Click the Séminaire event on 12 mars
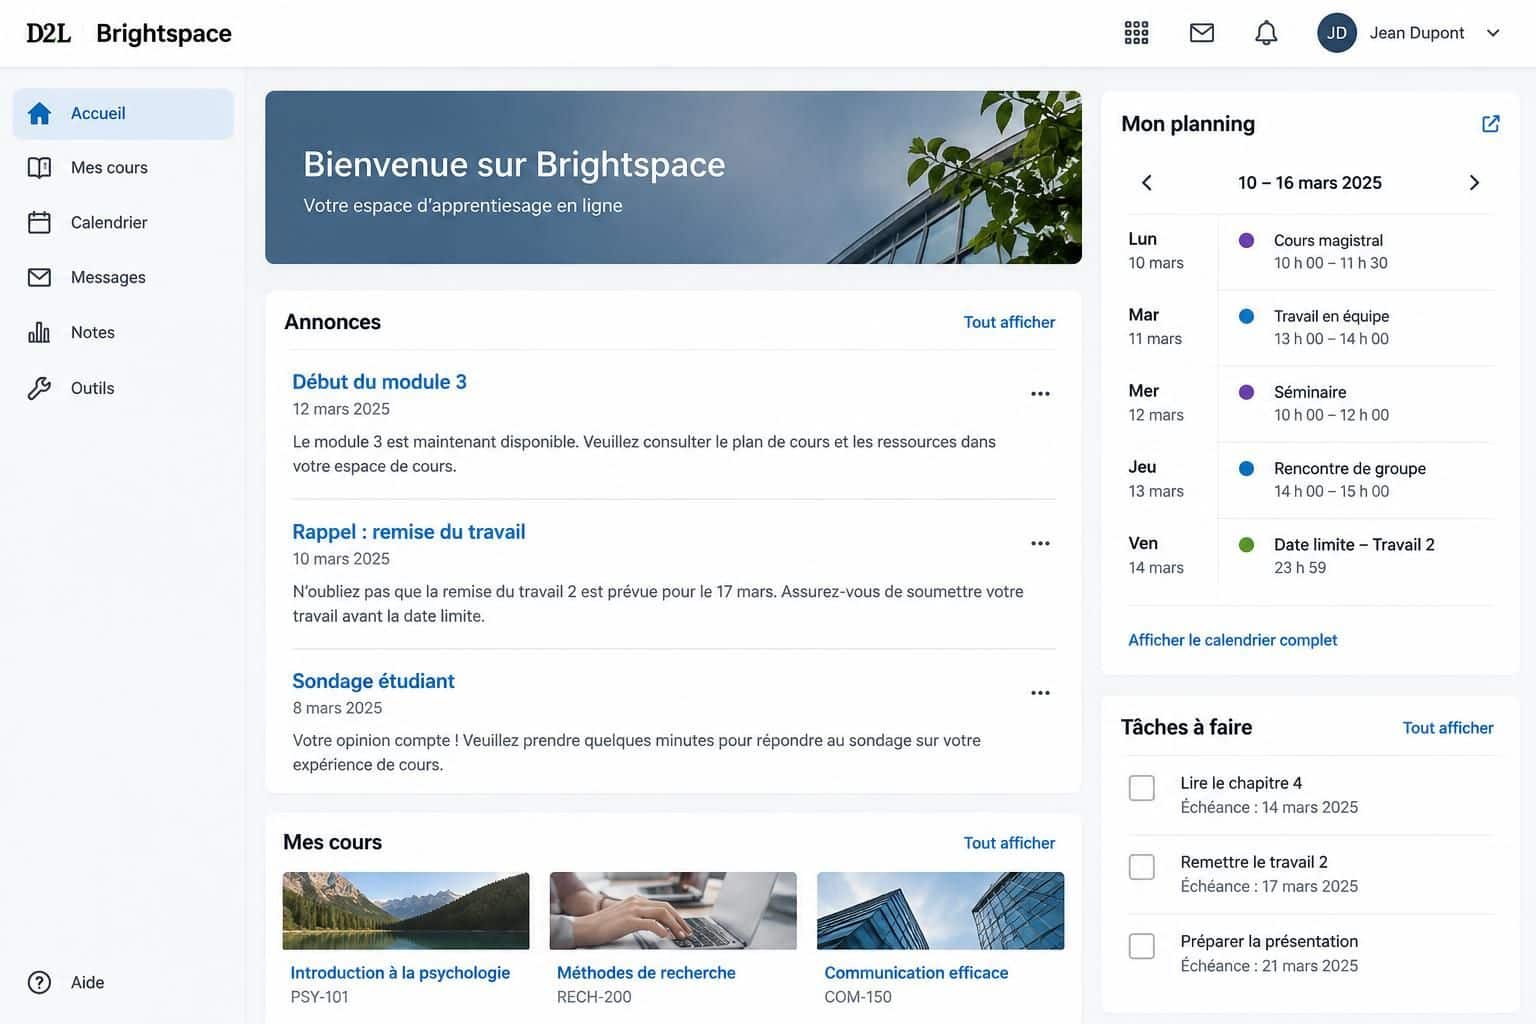Viewport: 1536px width, 1024px height. click(1356, 403)
